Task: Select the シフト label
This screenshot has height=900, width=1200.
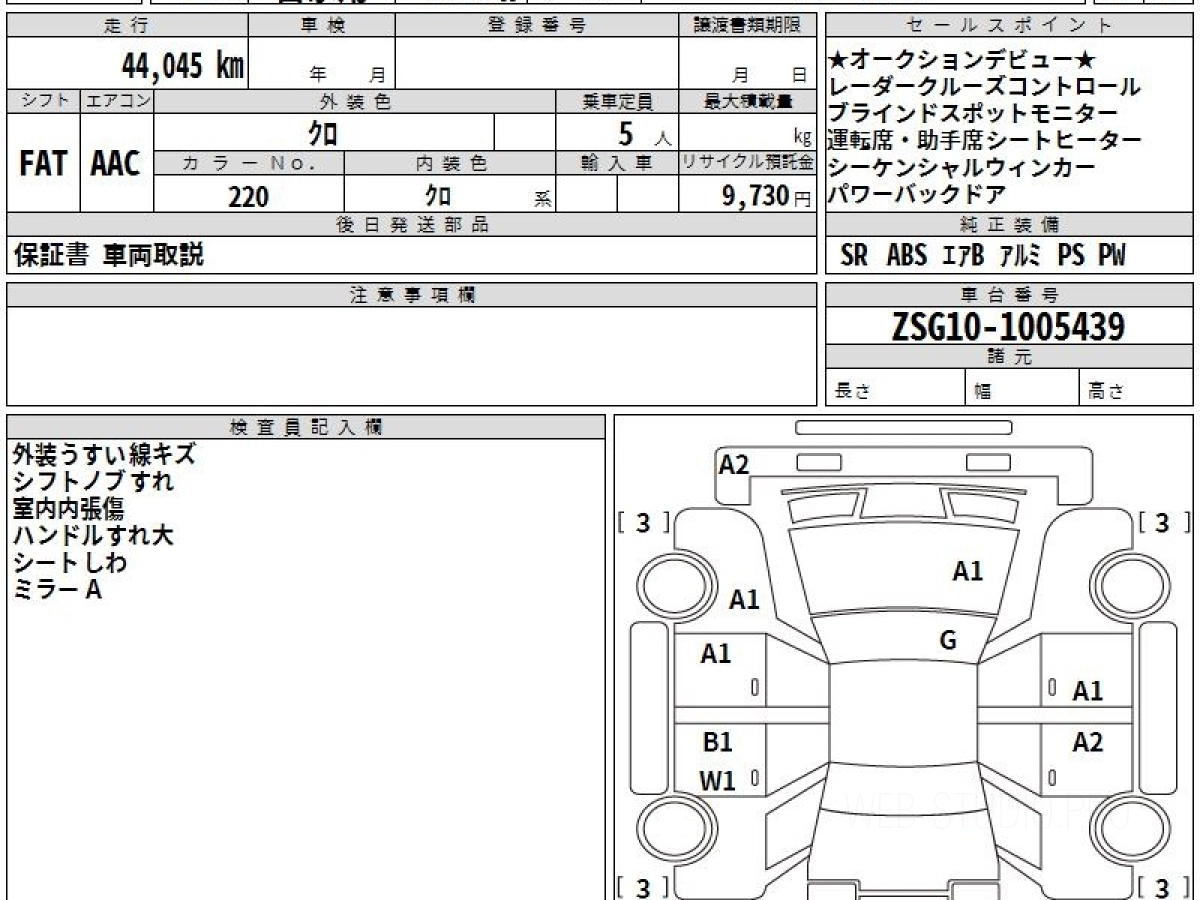Action: [43, 101]
